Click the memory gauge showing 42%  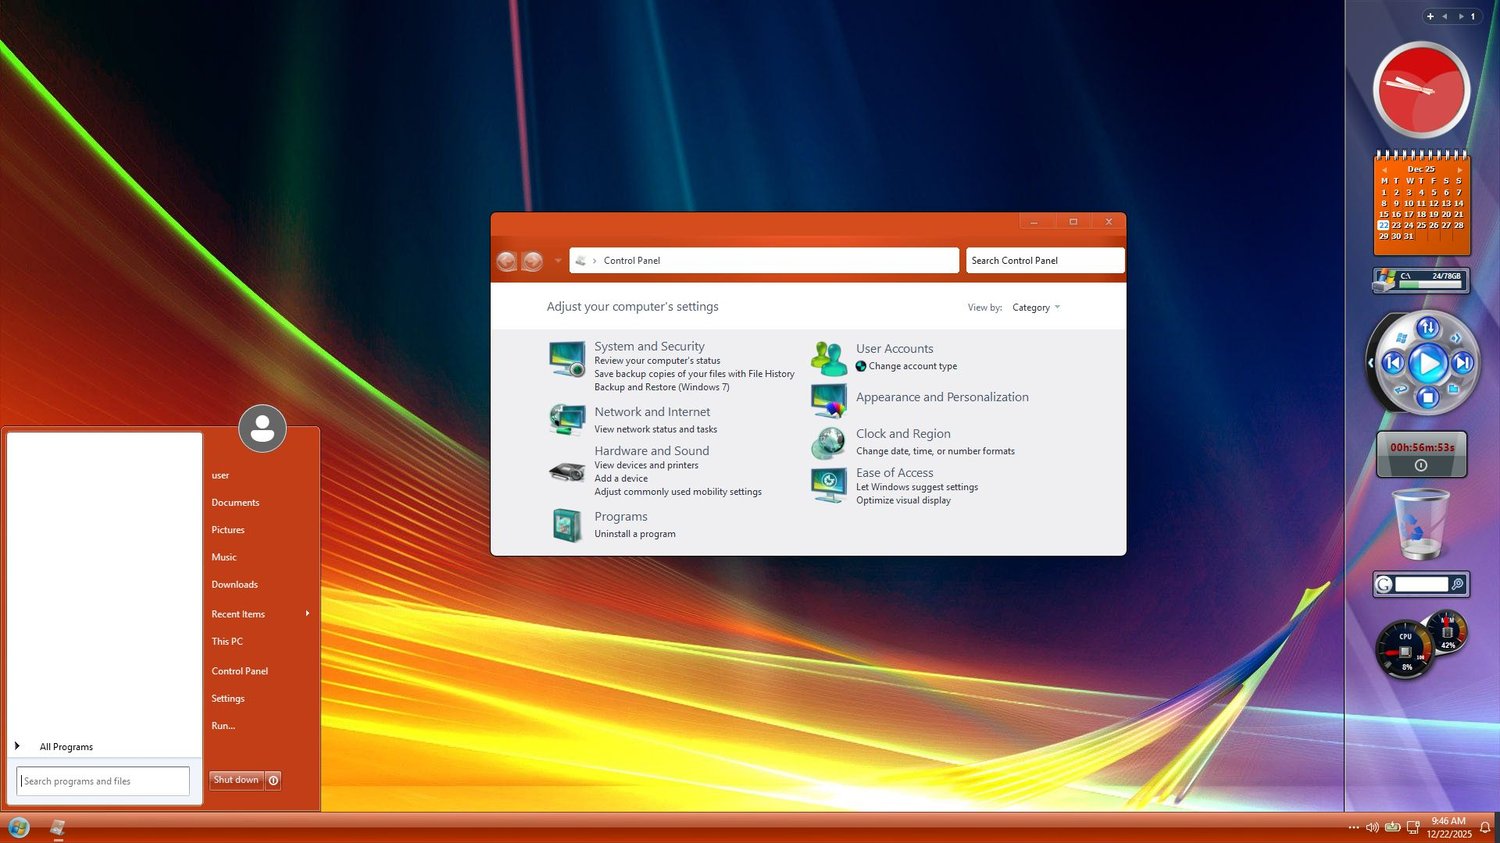pyautogui.click(x=1447, y=632)
